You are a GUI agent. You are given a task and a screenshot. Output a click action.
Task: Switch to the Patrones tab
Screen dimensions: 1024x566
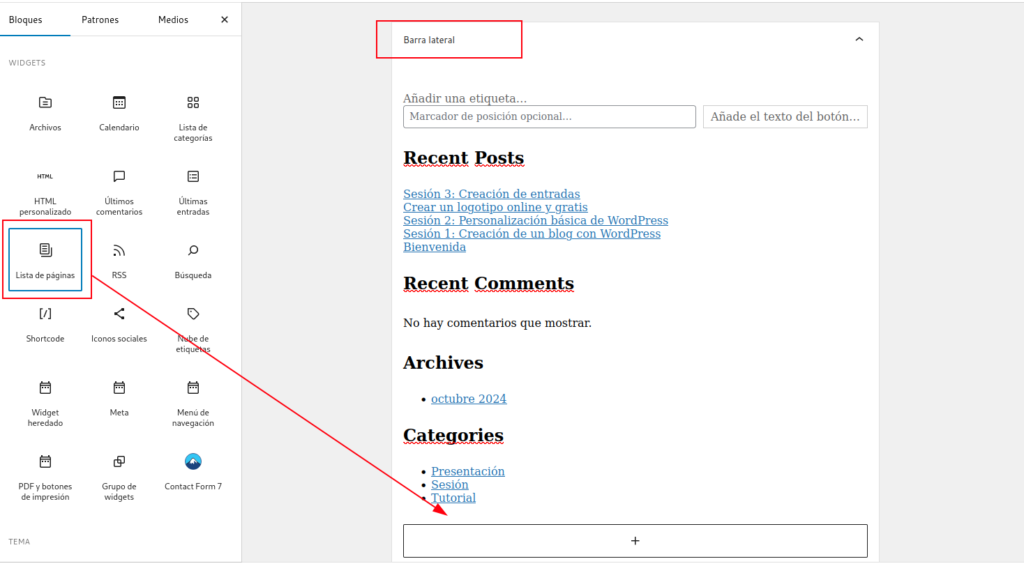pos(100,20)
